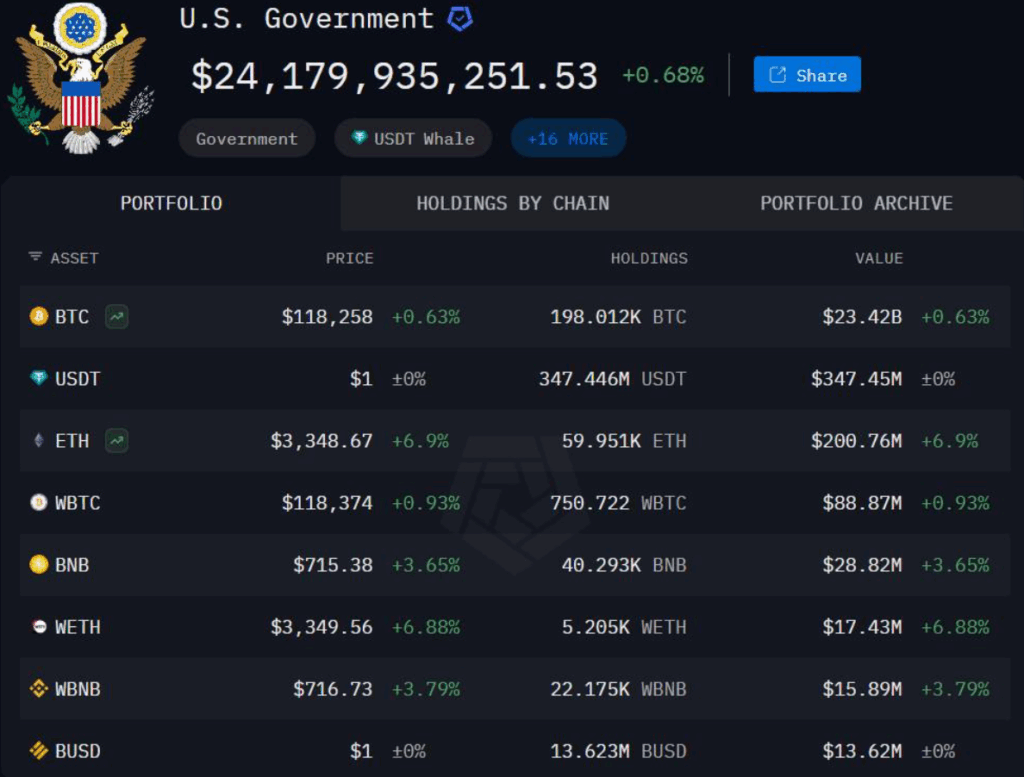Select the BTC asset name

[72, 317]
